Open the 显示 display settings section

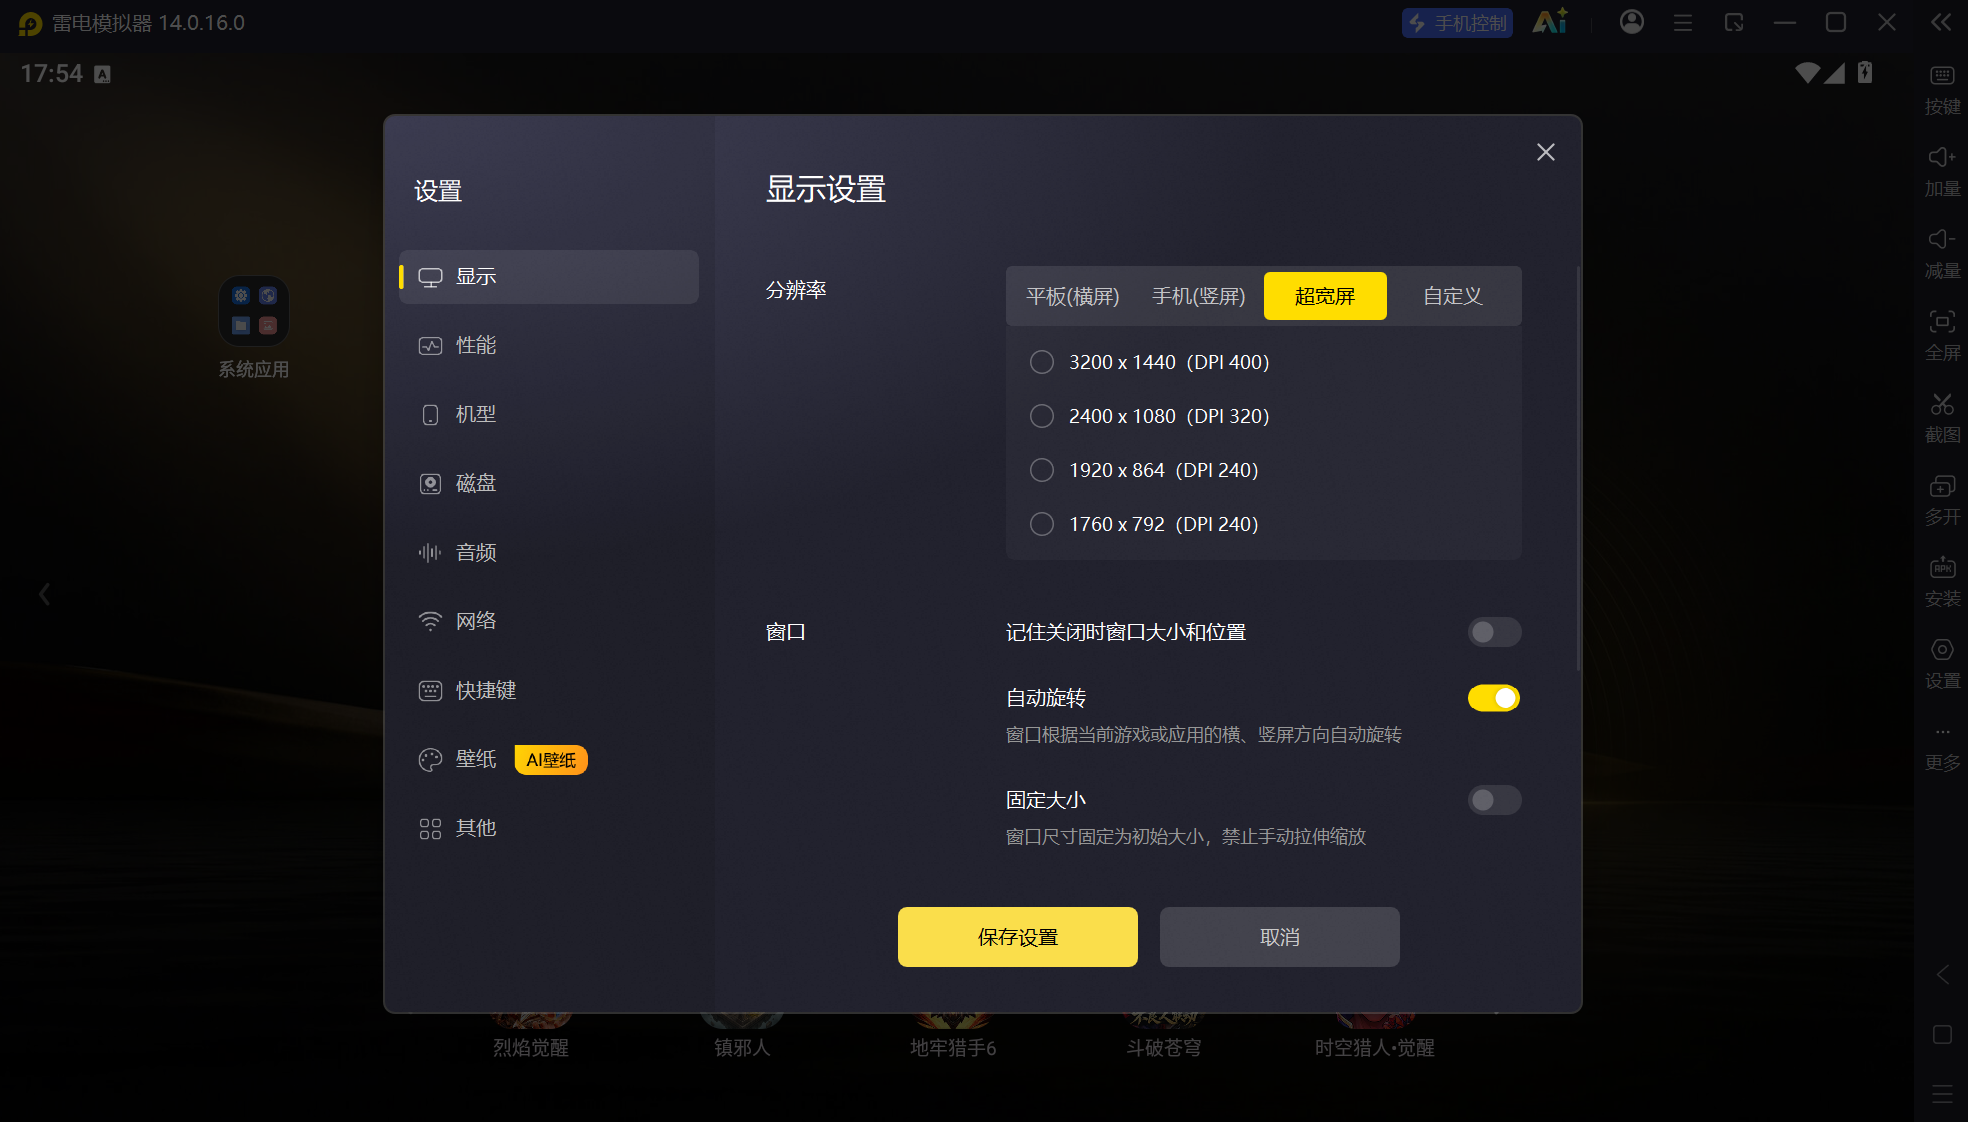(x=548, y=277)
